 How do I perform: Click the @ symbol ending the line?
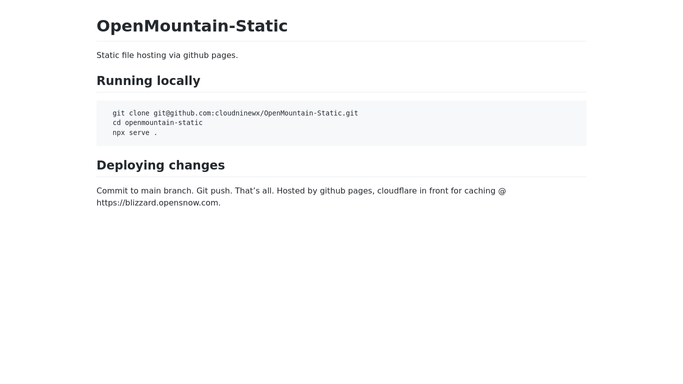[502, 191]
